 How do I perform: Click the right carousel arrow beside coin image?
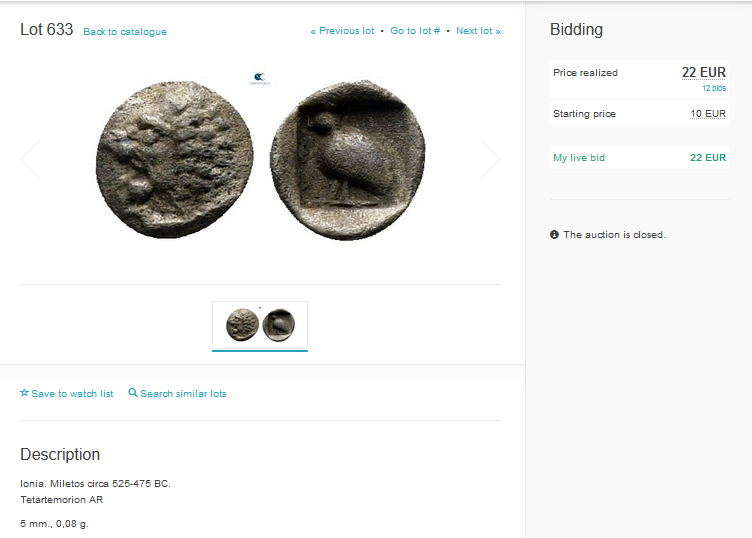coord(490,159)
